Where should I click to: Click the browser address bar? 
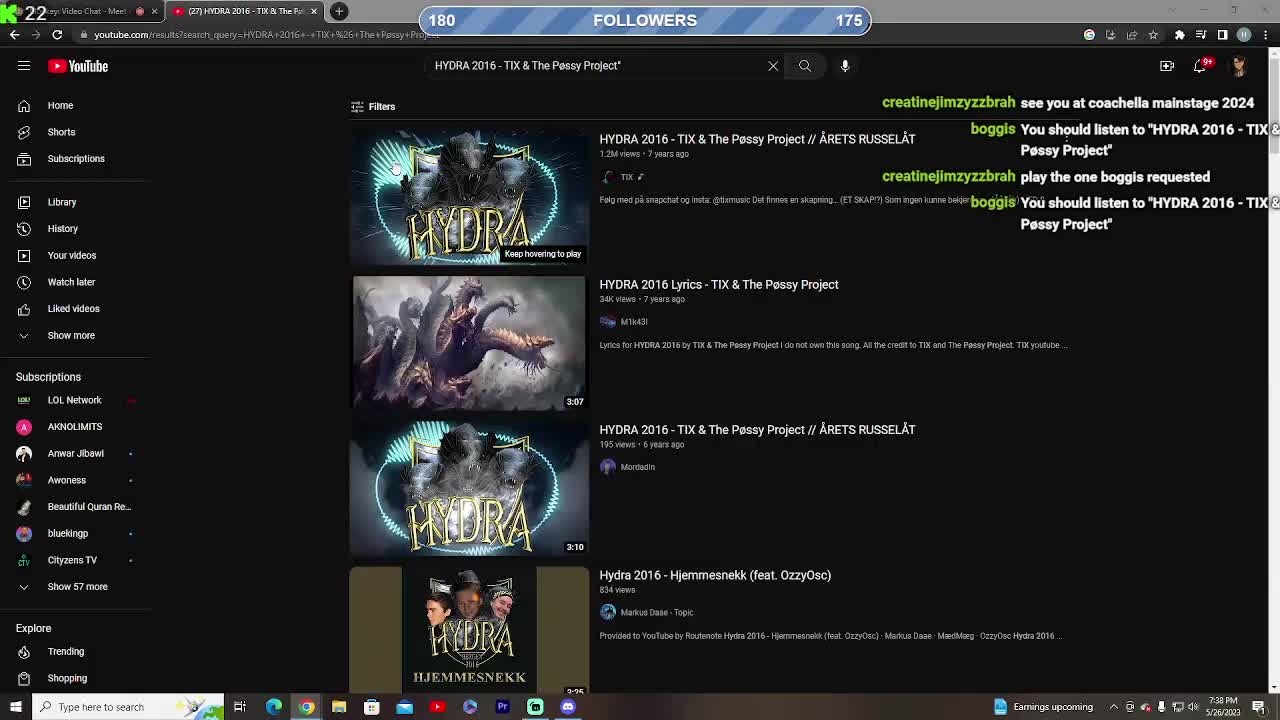(580, 35)
